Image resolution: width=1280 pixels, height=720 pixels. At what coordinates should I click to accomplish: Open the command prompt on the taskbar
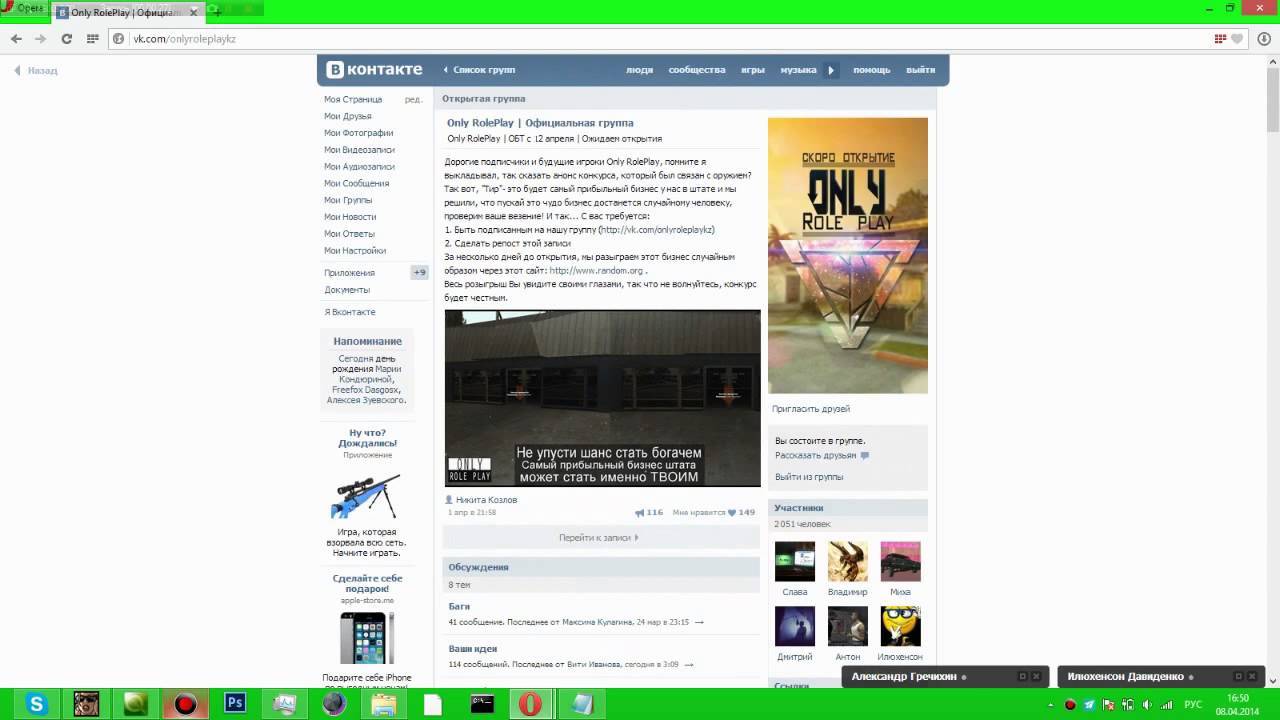pyautogui.click(x=482, y=704)
